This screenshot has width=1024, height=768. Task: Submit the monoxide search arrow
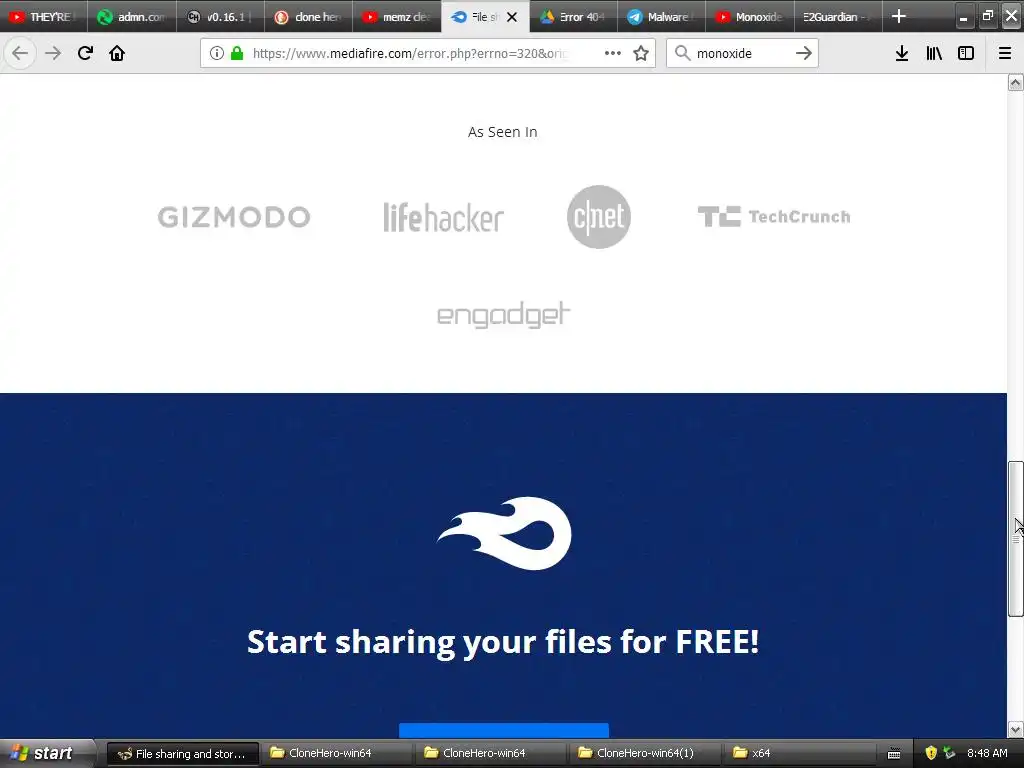point(804,54)
